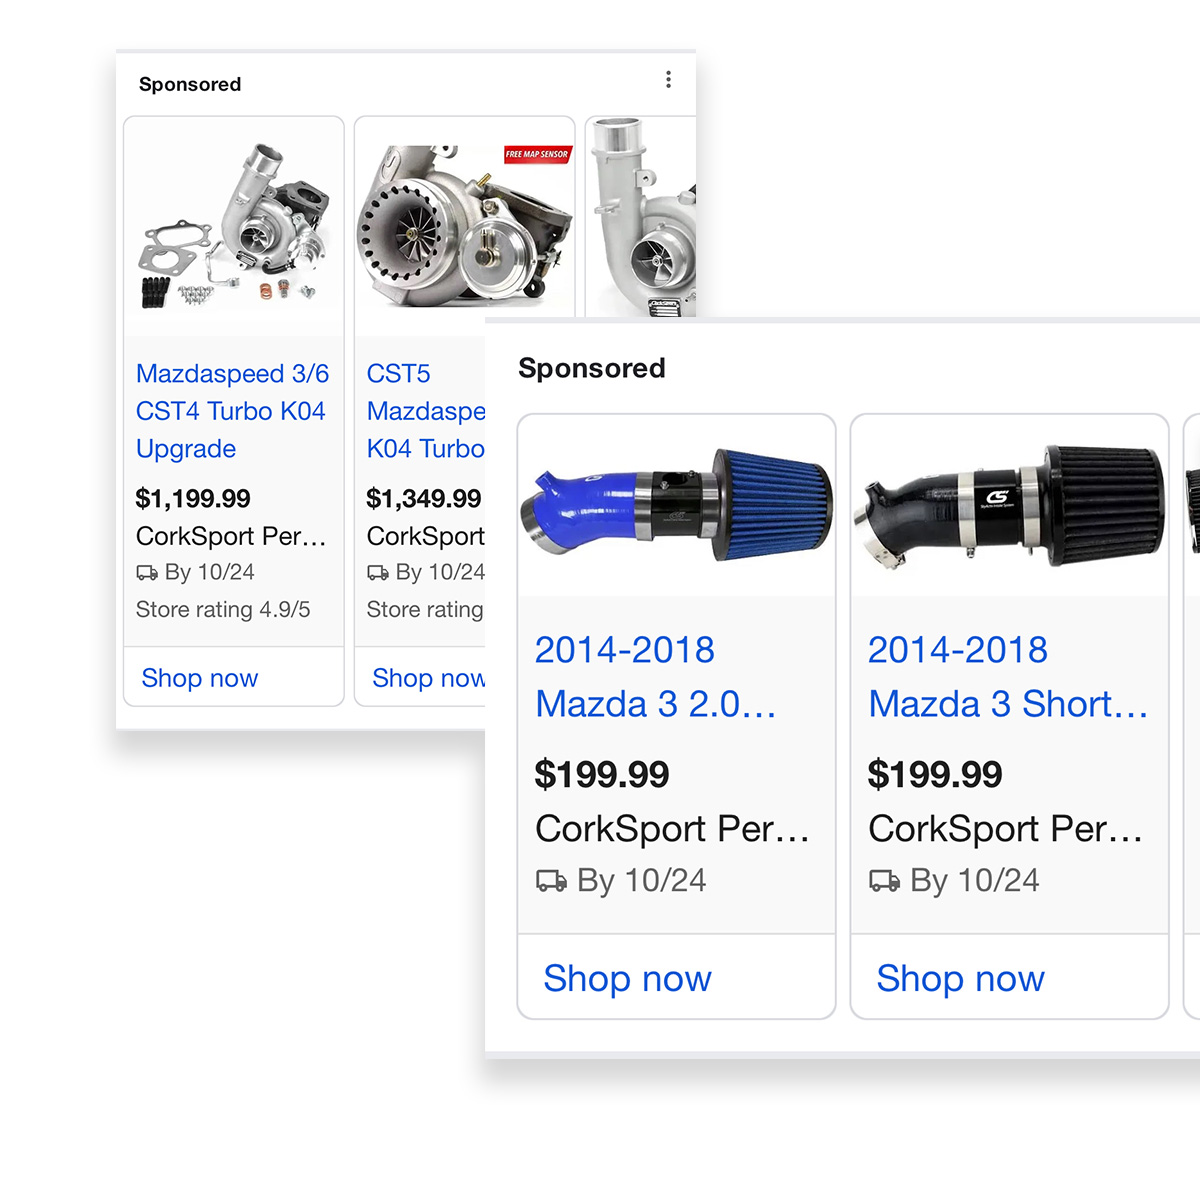Click Shop now under the blue intake
This screenshot has width=1200, height=1200.
[627, 978]
